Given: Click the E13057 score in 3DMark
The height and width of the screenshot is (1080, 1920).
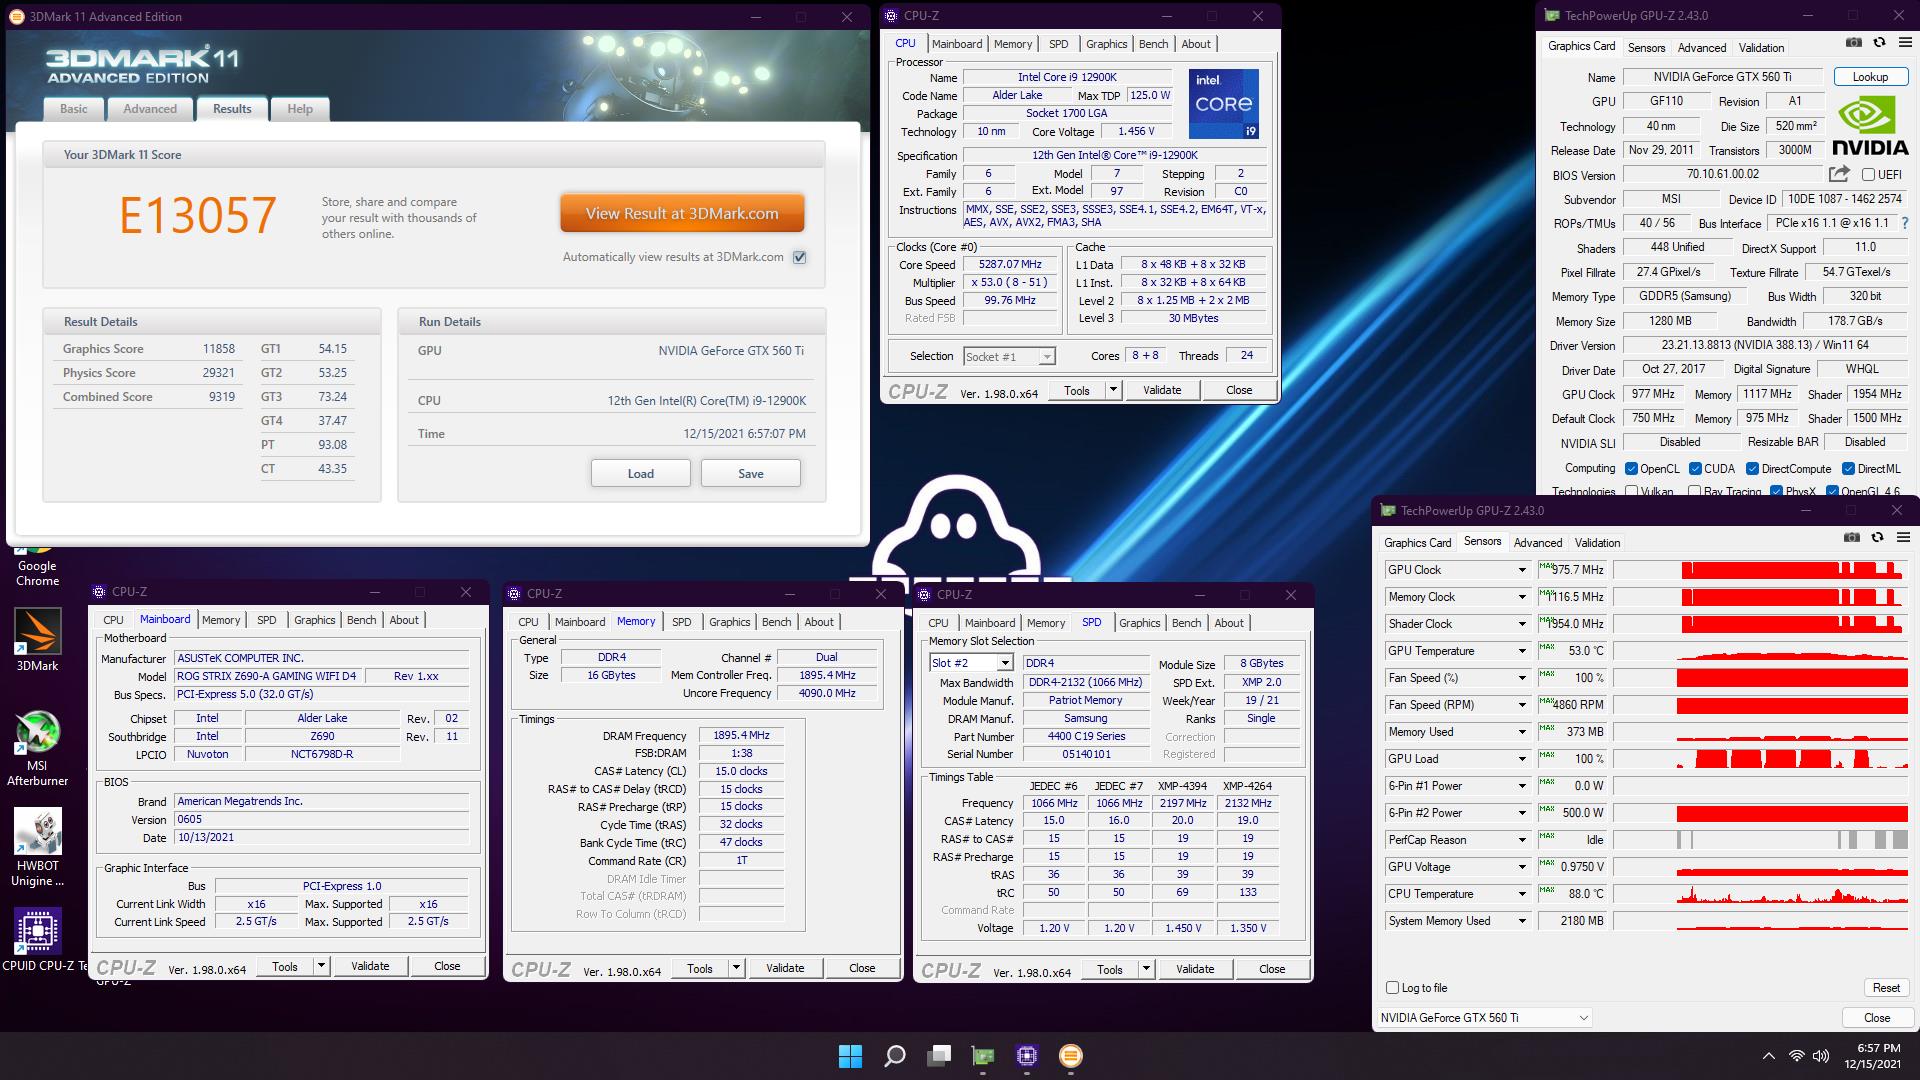Looking at the screenshot, I should coord(198,215).
